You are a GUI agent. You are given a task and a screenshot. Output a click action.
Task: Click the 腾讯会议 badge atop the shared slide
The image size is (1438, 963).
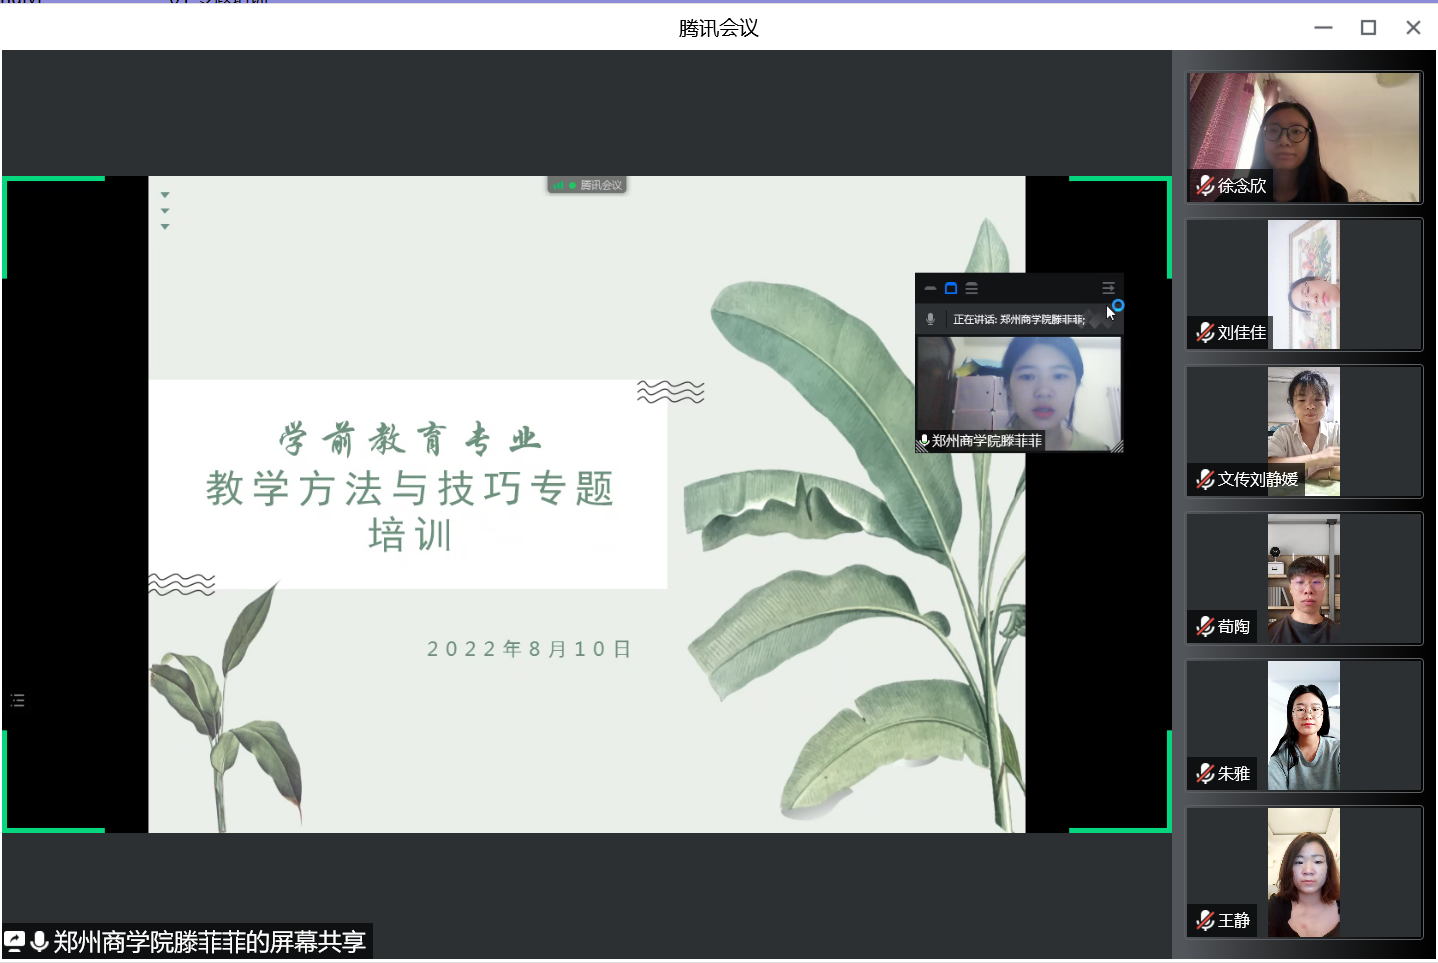587,185
